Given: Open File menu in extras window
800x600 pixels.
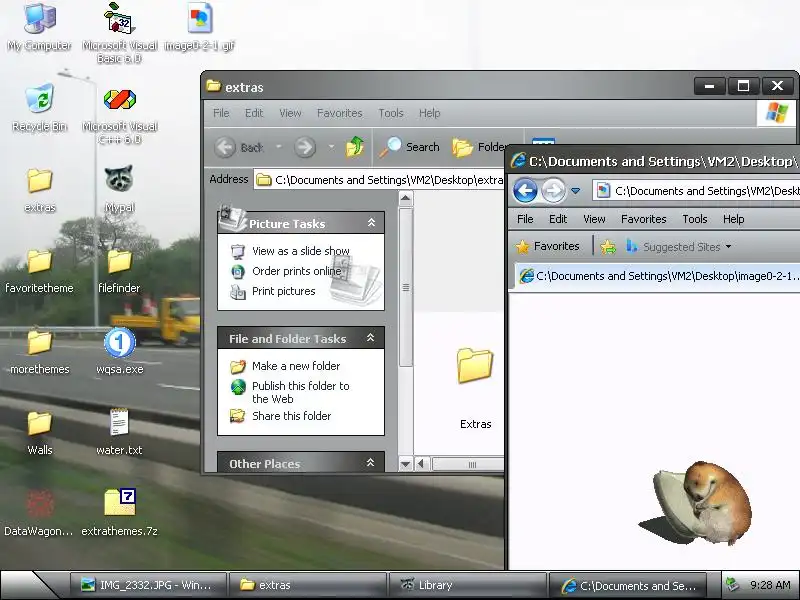Looking at the screenshot, I should point(221,113).
